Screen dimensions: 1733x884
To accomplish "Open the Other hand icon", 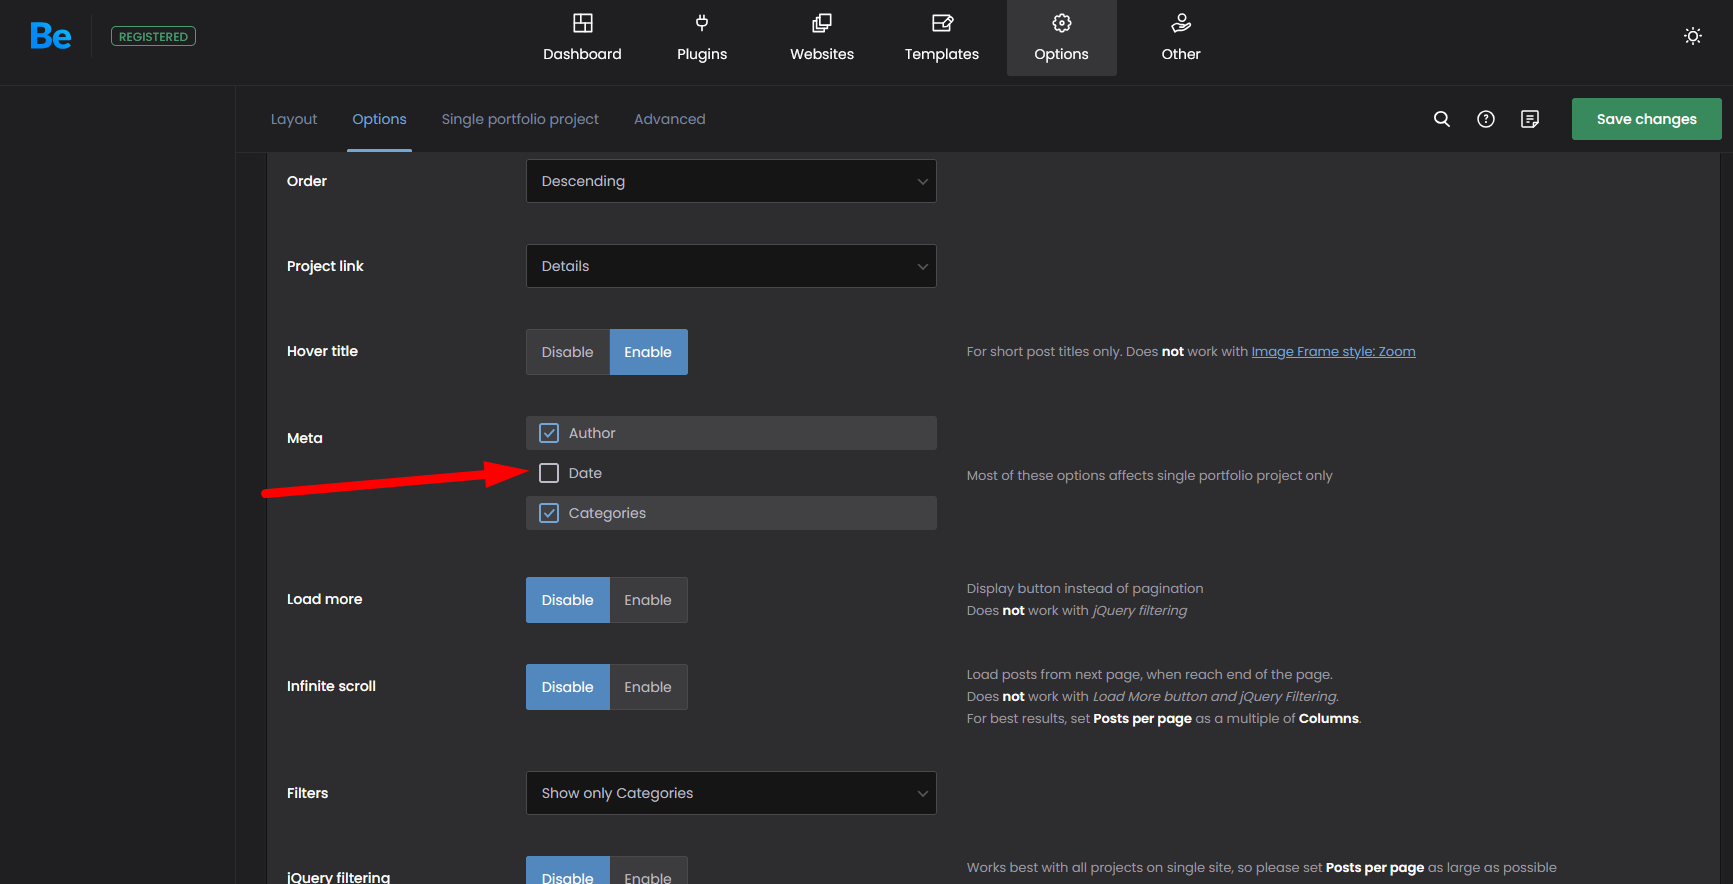I will coord(1181,23).
